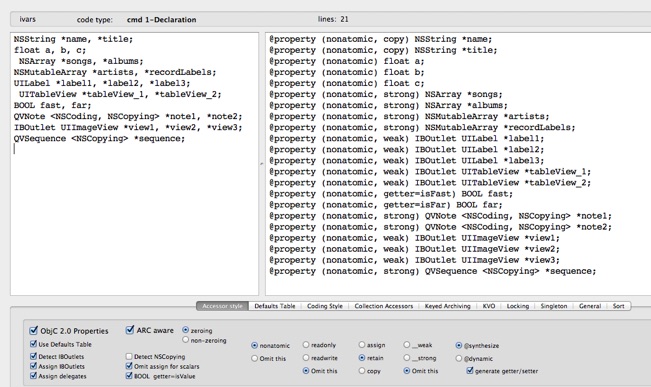
Task: Choose Omit this beneath nonatomic
Action: (255, 358)
